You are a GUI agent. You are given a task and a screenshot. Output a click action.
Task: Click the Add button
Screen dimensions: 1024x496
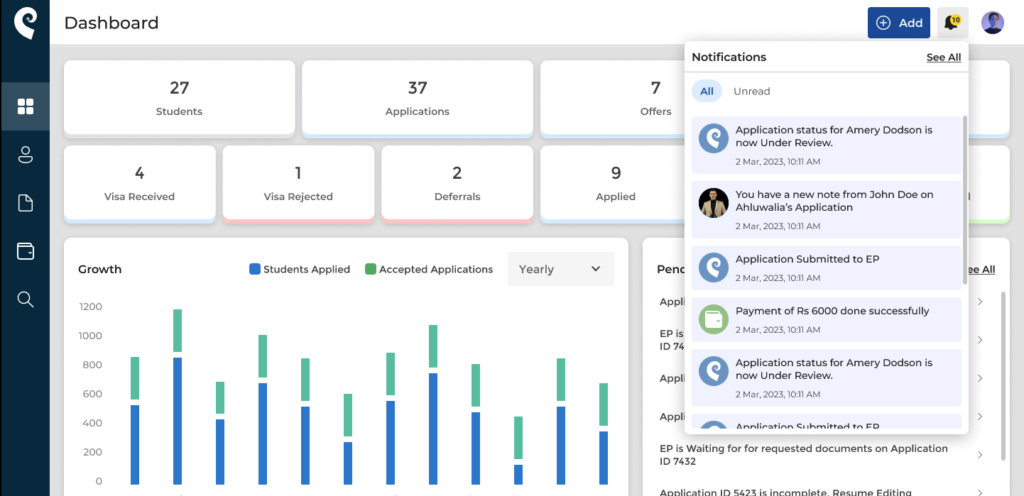click(x=899, y=23)
